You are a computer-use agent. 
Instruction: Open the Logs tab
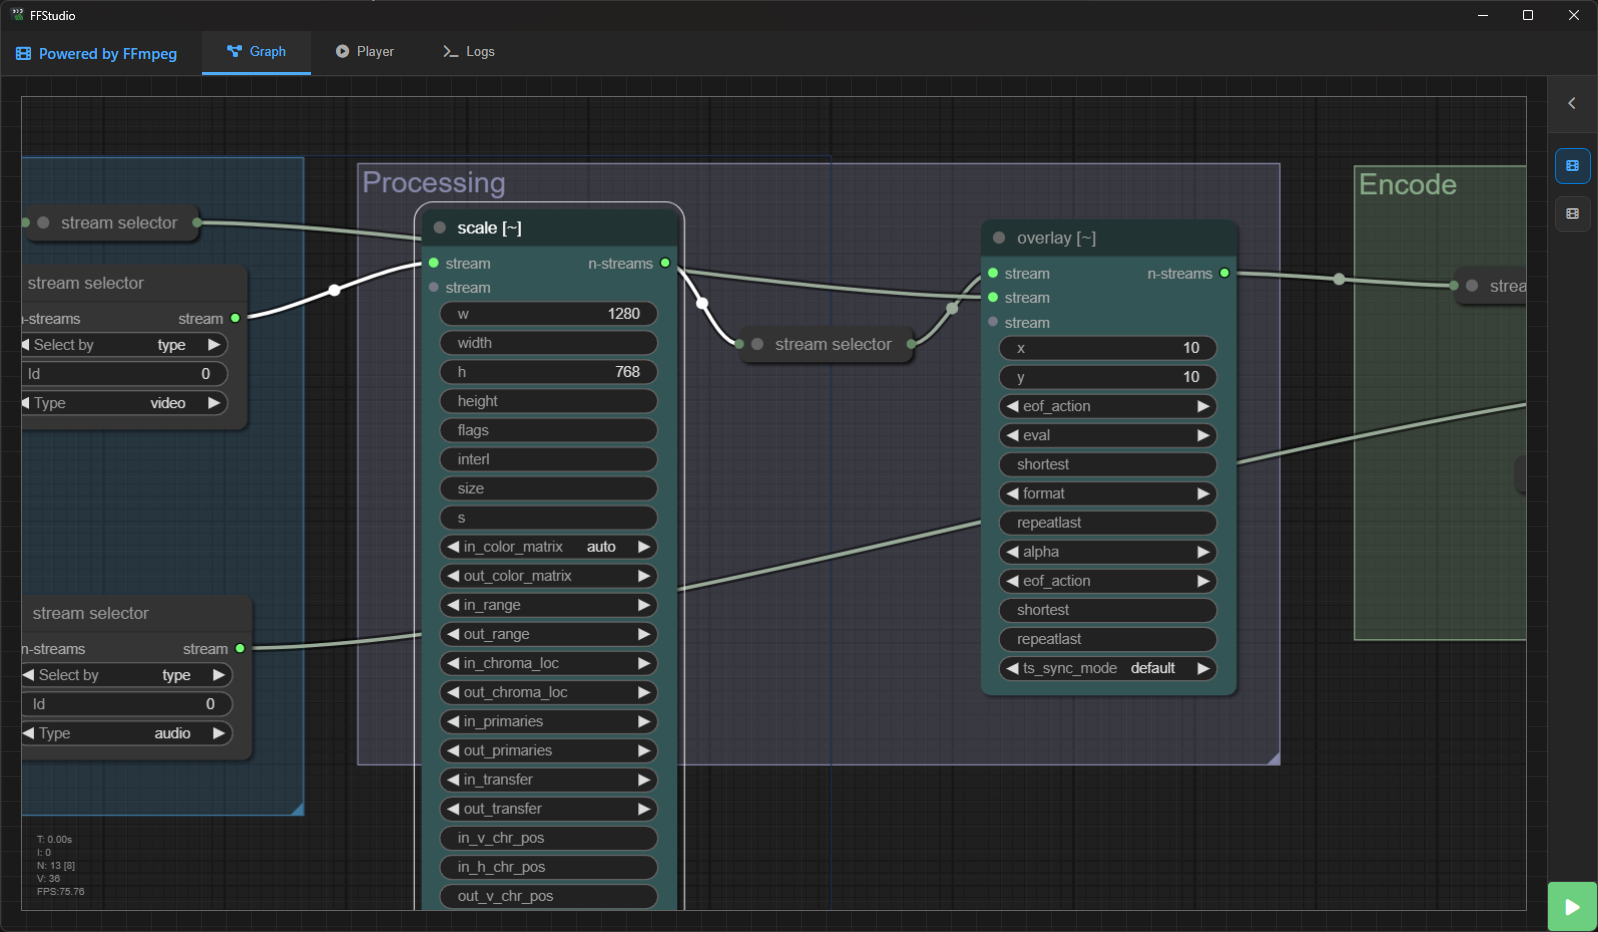469,52
